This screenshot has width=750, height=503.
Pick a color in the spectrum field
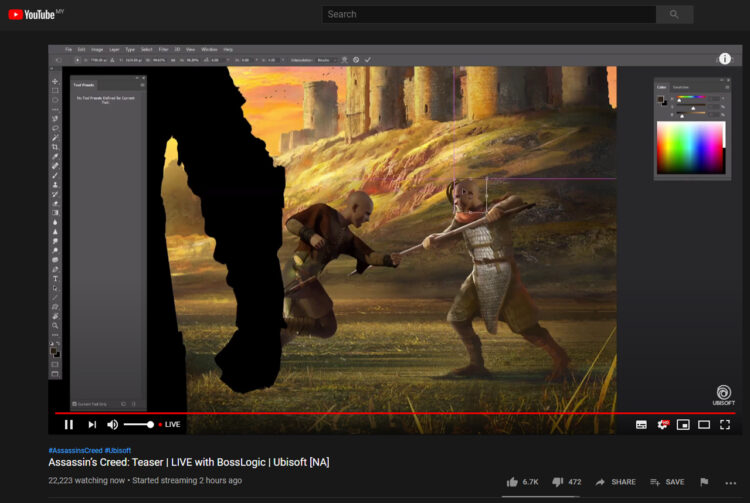pyautogui.click(x=691, y=147)
